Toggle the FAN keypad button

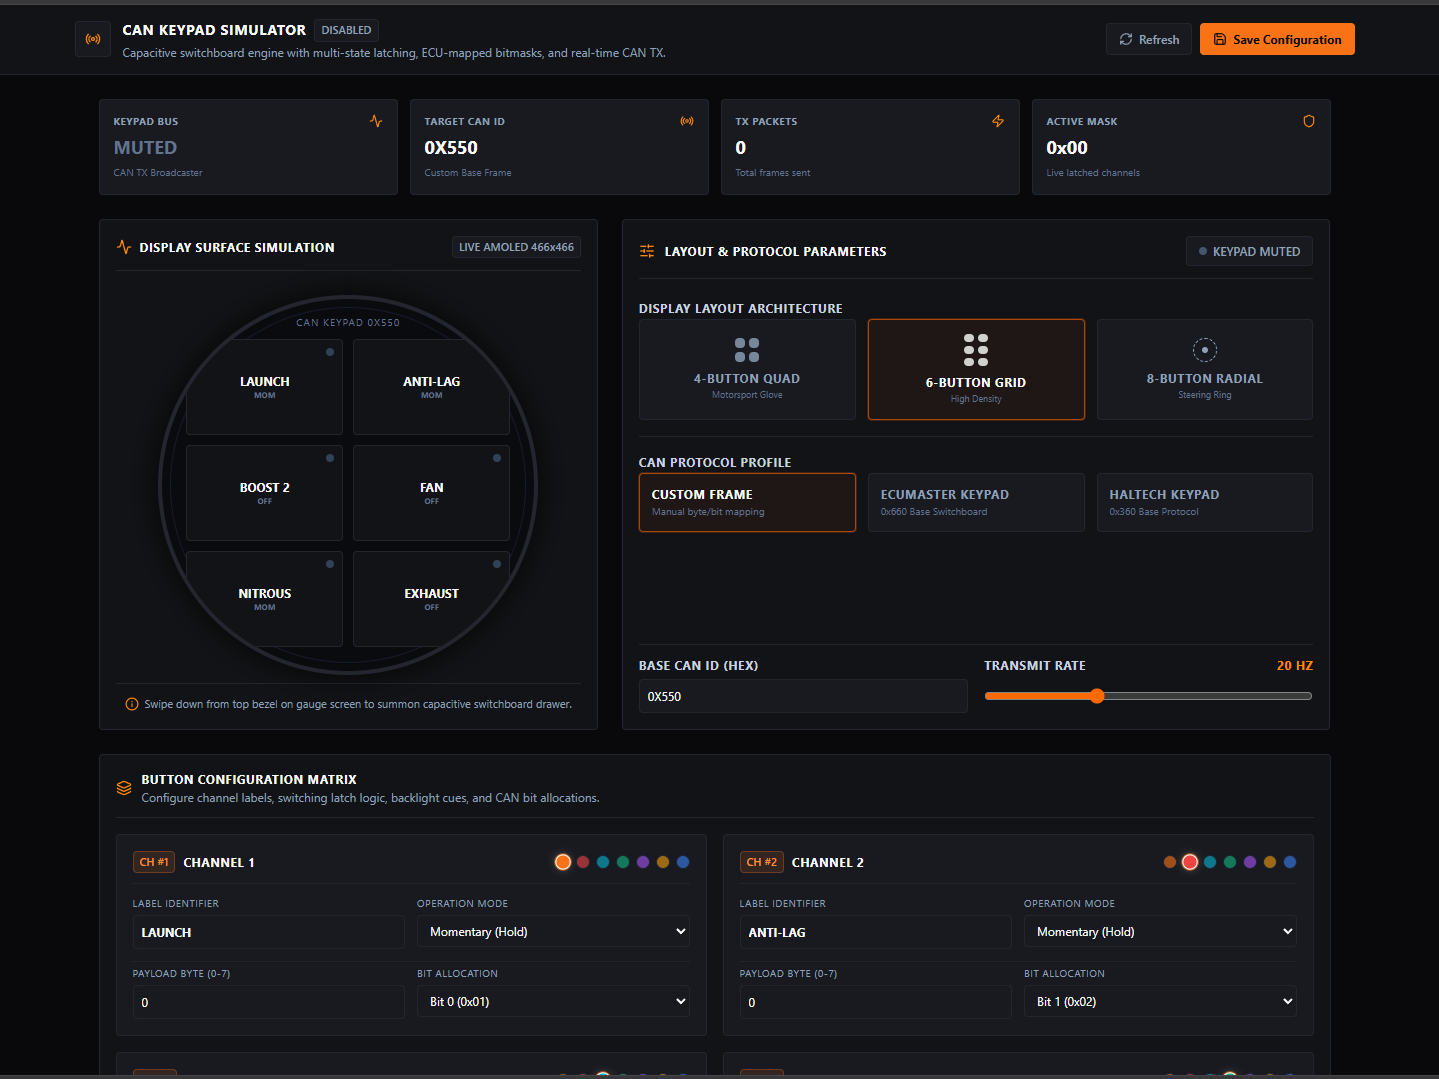coord(431,493)
